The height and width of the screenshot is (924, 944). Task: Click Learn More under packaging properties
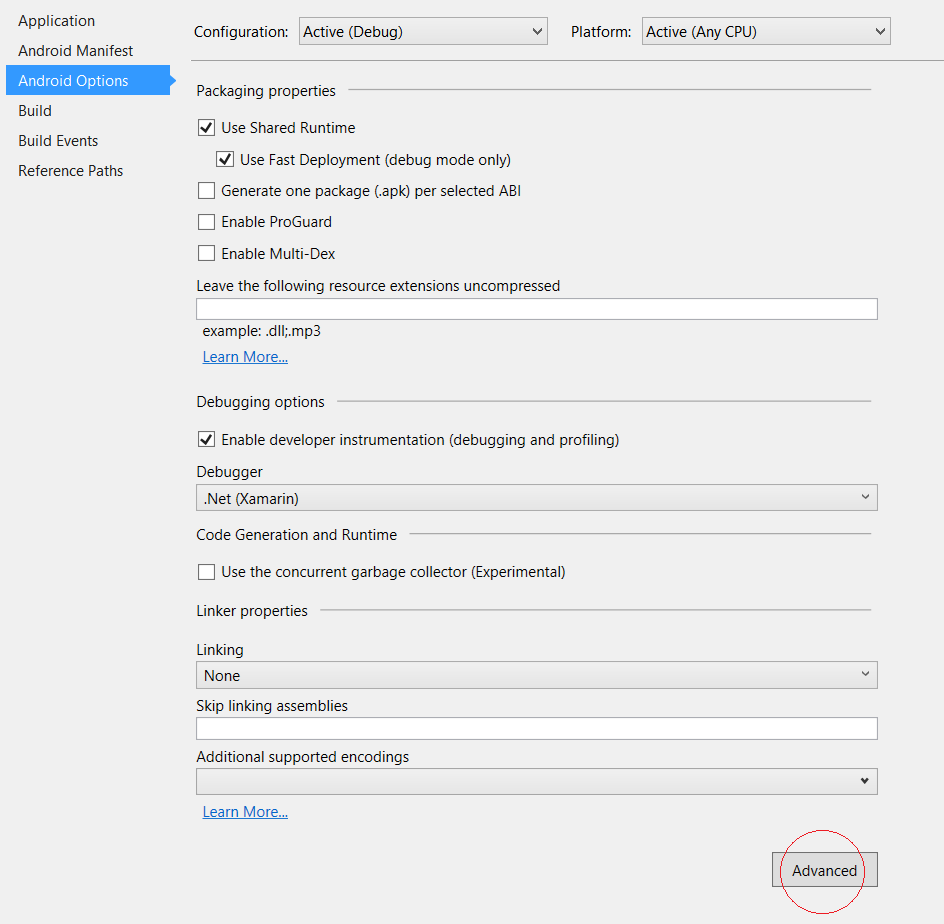coord(245,357)
